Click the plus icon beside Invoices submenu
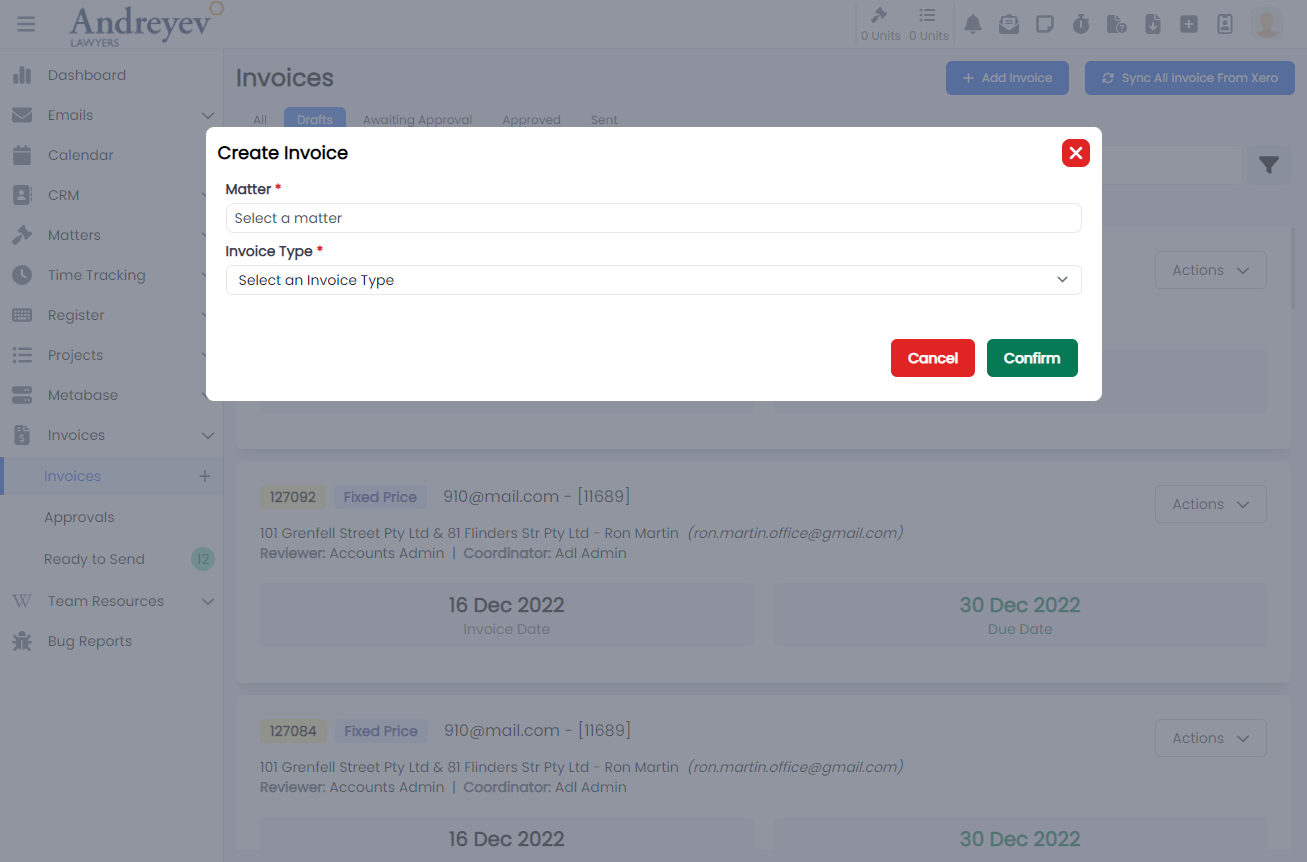This screenshot has width=1307, height=862. (205, 476)
